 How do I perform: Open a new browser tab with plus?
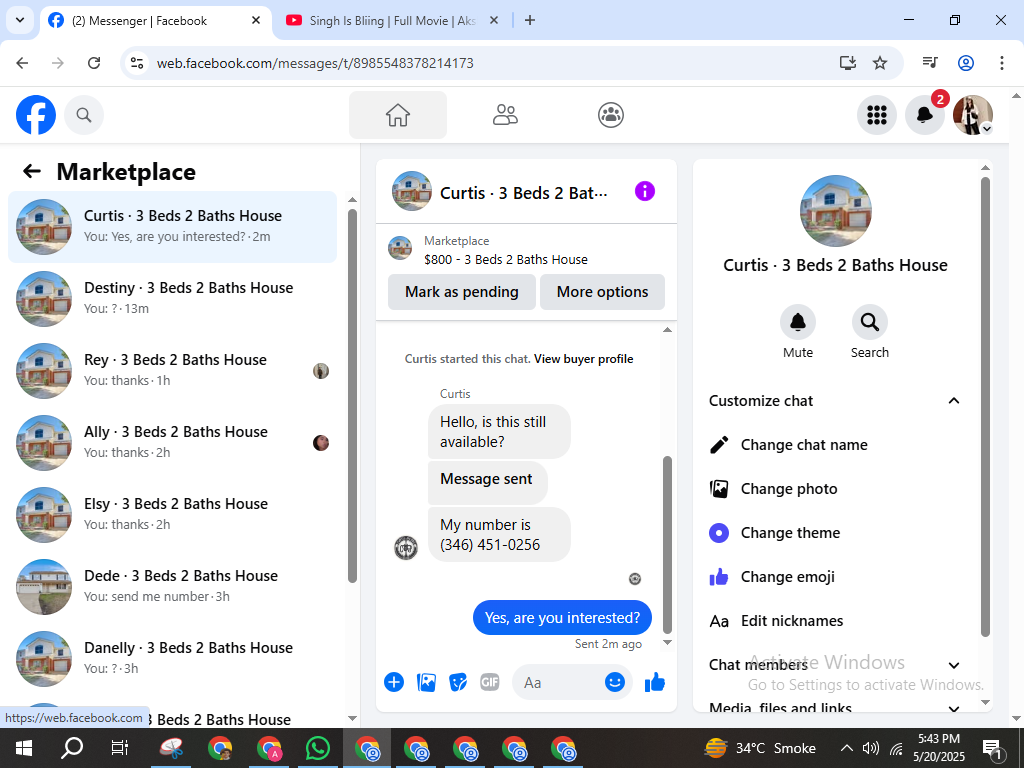530,20
